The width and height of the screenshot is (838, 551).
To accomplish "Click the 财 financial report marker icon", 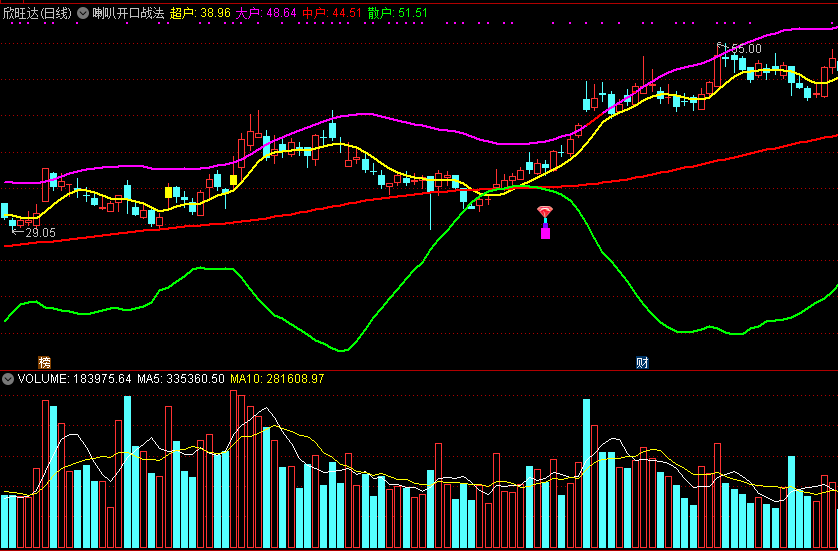I will 642,363.
